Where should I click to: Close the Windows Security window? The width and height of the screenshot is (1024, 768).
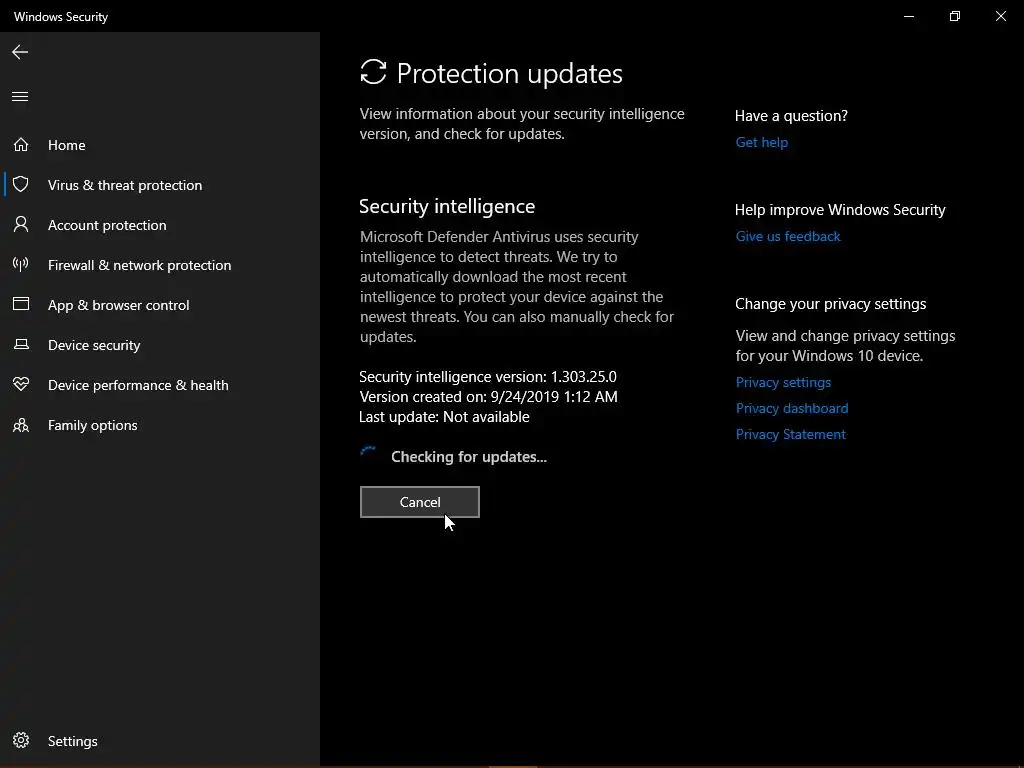(1000, 16)
